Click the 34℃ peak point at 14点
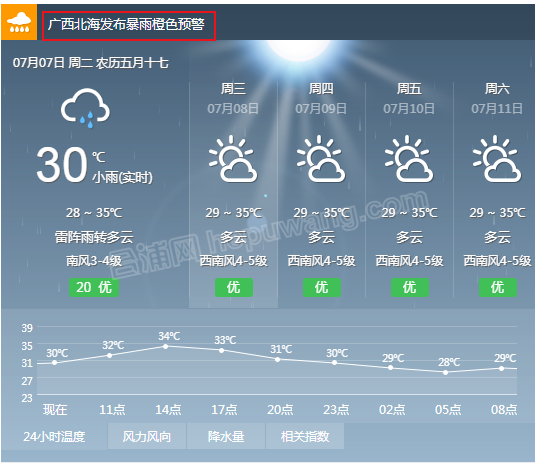Viewport: 535px width, 463px height. coord(165,347)
